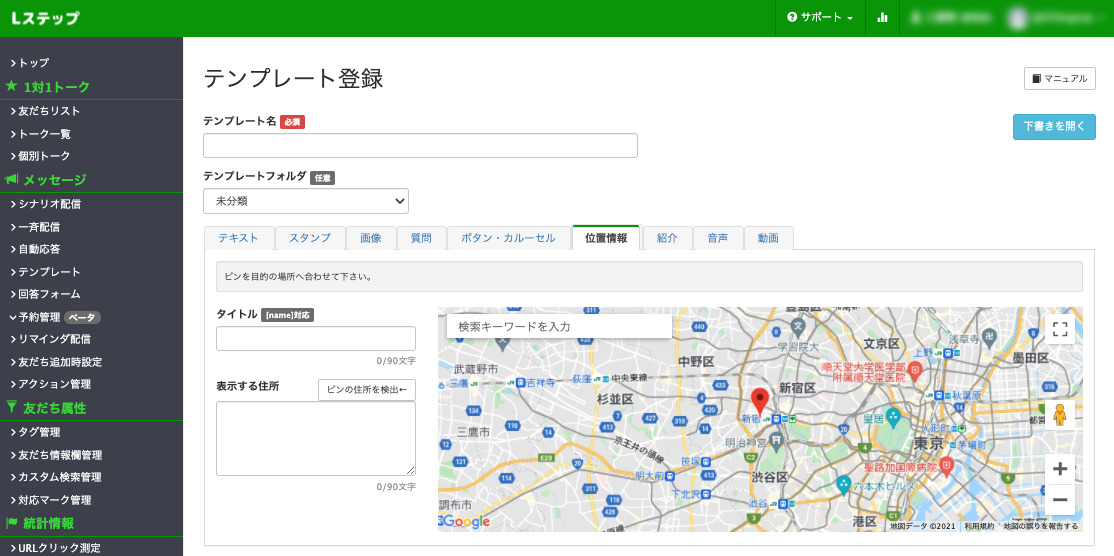Open the サポート dropdown menu
The height and width of the screenshot is (556, 1114).
pos(820,18)
